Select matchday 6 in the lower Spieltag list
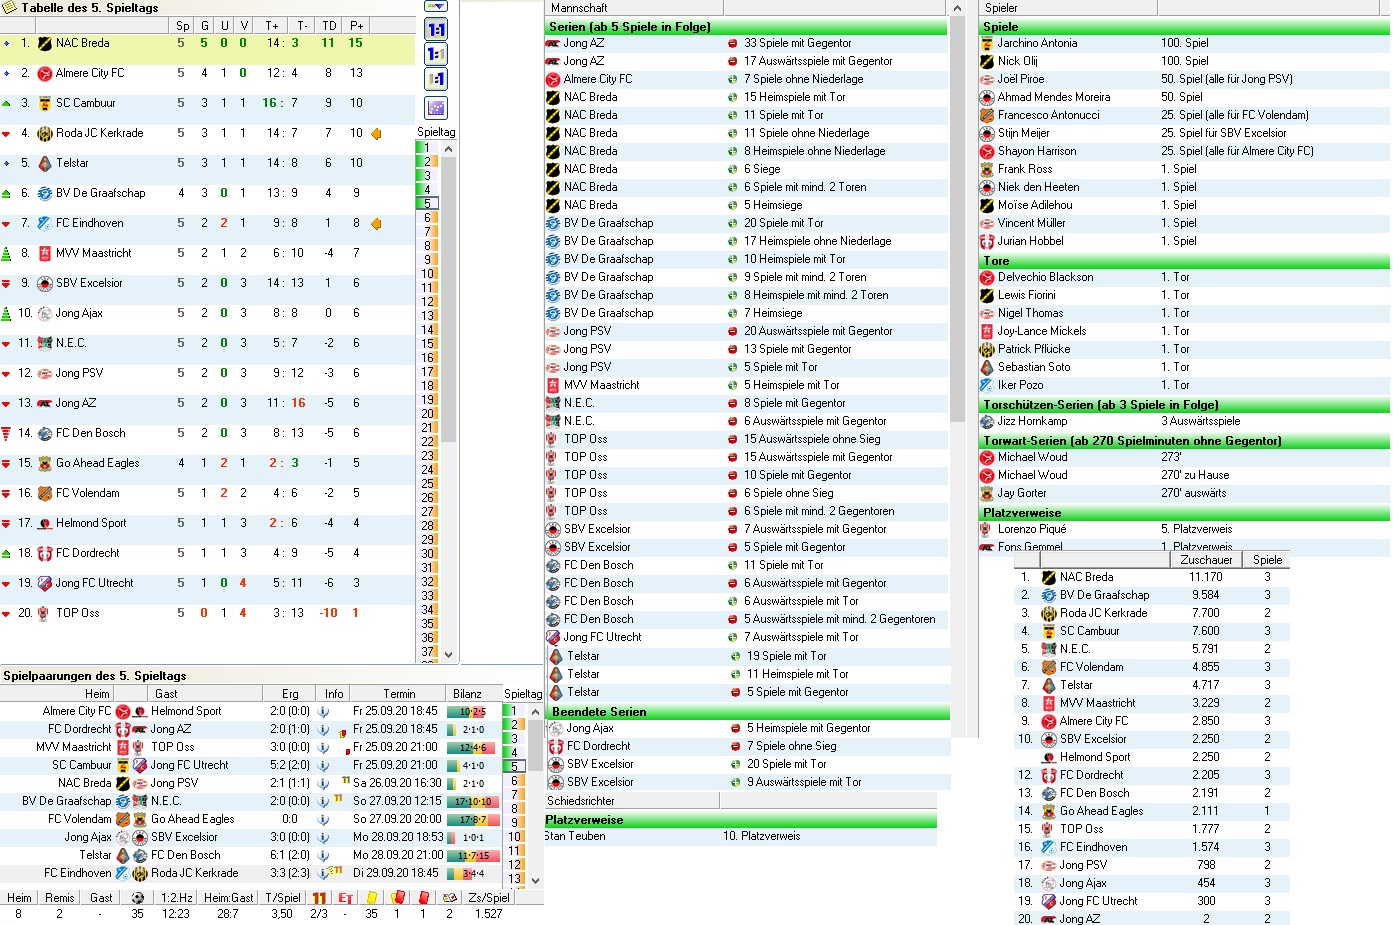This screenshot has height=925, width=1393. pyautogui.click(x=514, y=781)
